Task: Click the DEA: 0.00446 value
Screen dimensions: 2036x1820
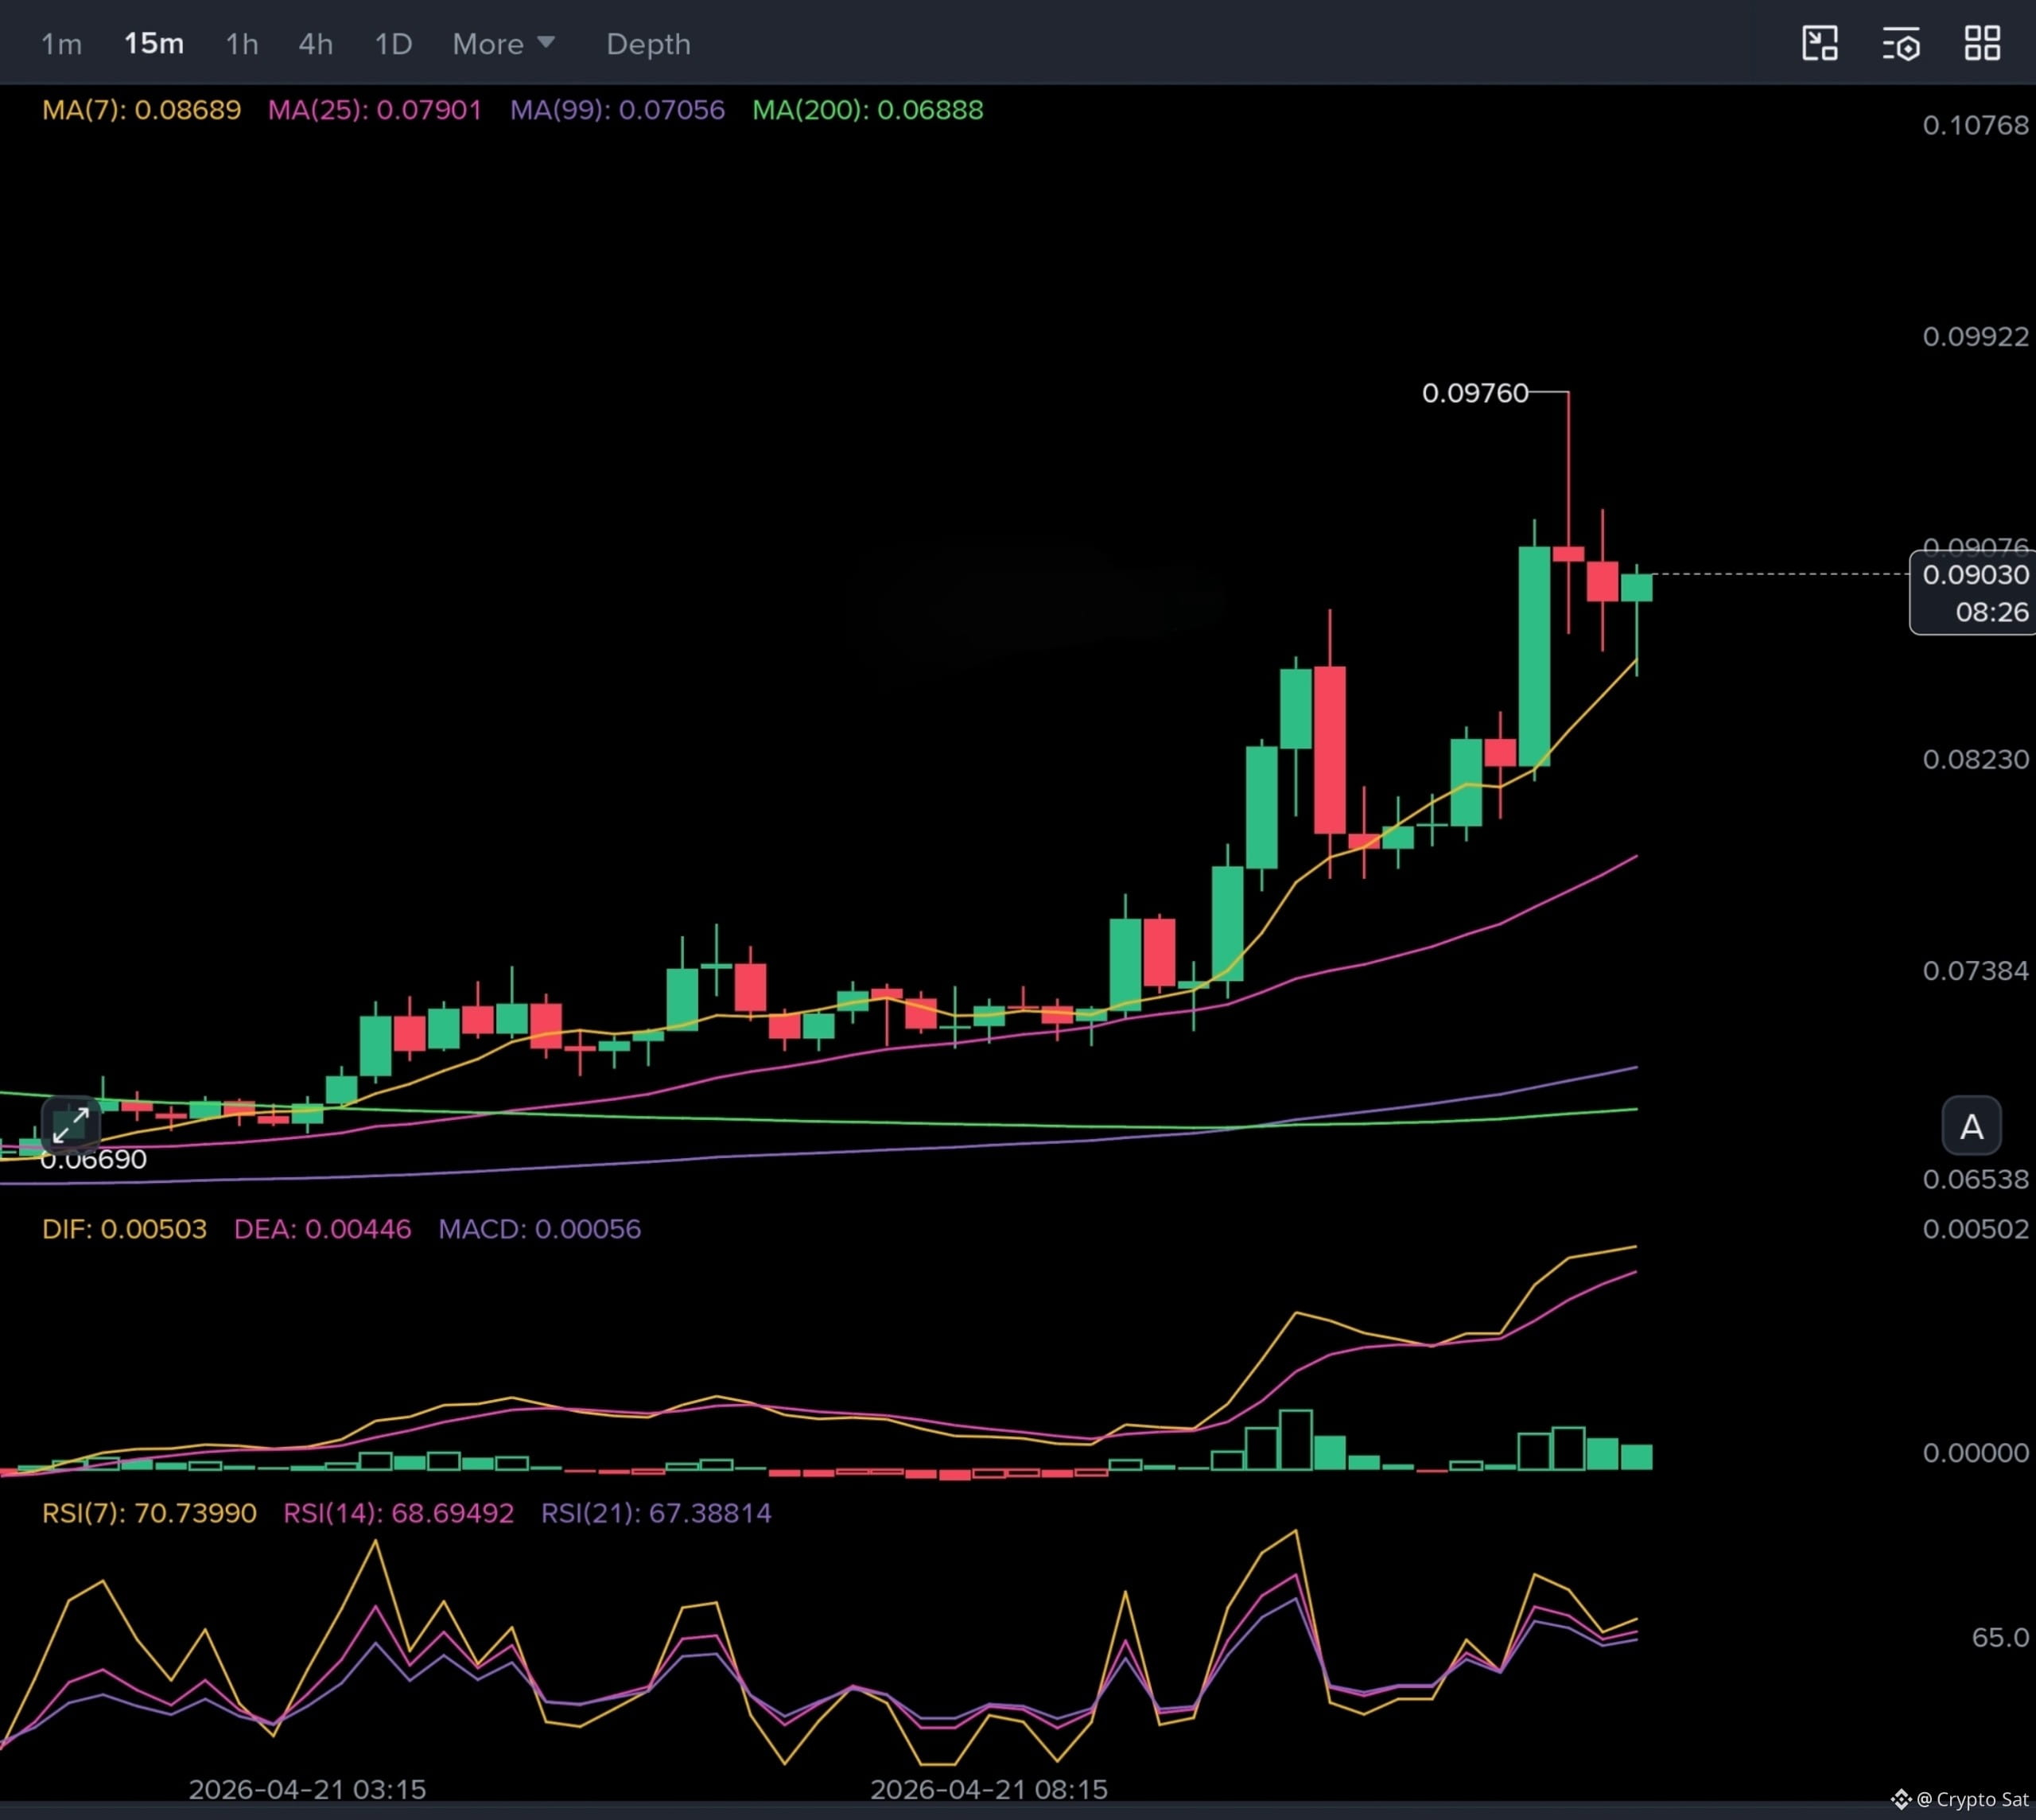Action: [x=322, y=1229]
